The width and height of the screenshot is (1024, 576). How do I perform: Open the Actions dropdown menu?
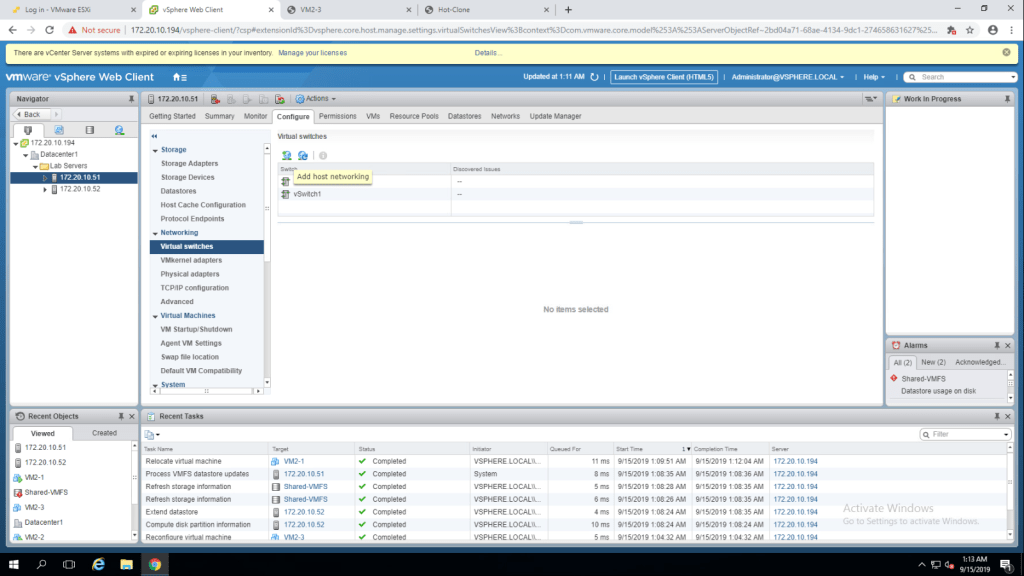320,99
